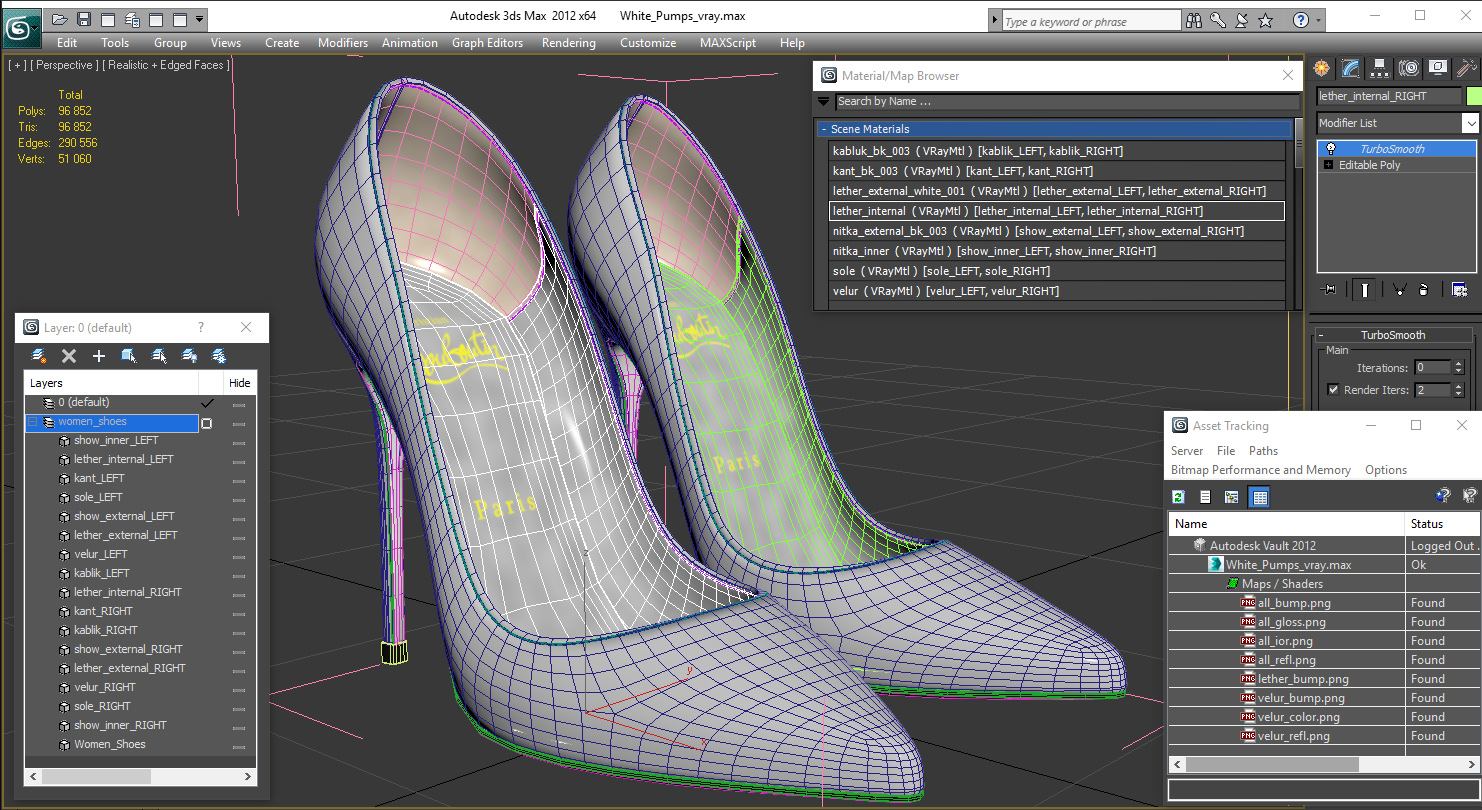Toggle Hide for women_shoes layer
This screenshot has width=1482, height=810.
click(x=239, y=423)
